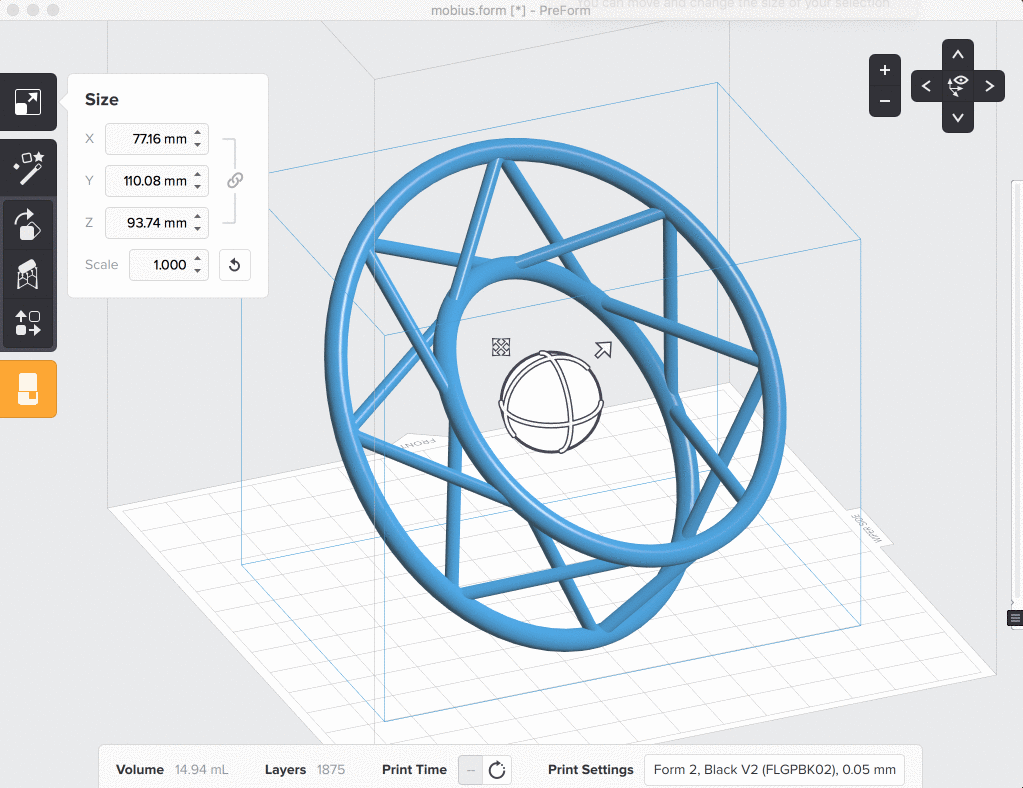Click the Y dimension field 110.08 mm
The height and width of the screenshot is (788, 1023).
click(157, 181)
